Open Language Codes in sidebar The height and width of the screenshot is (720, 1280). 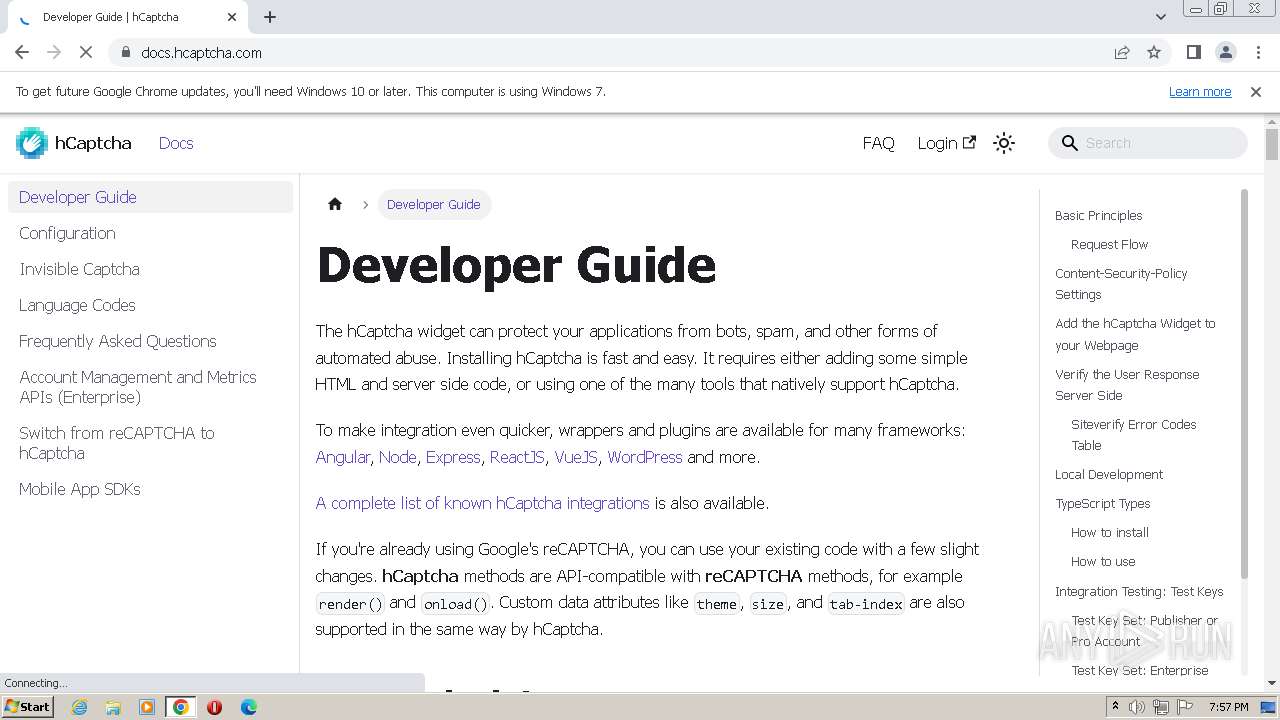coord(150,305)
